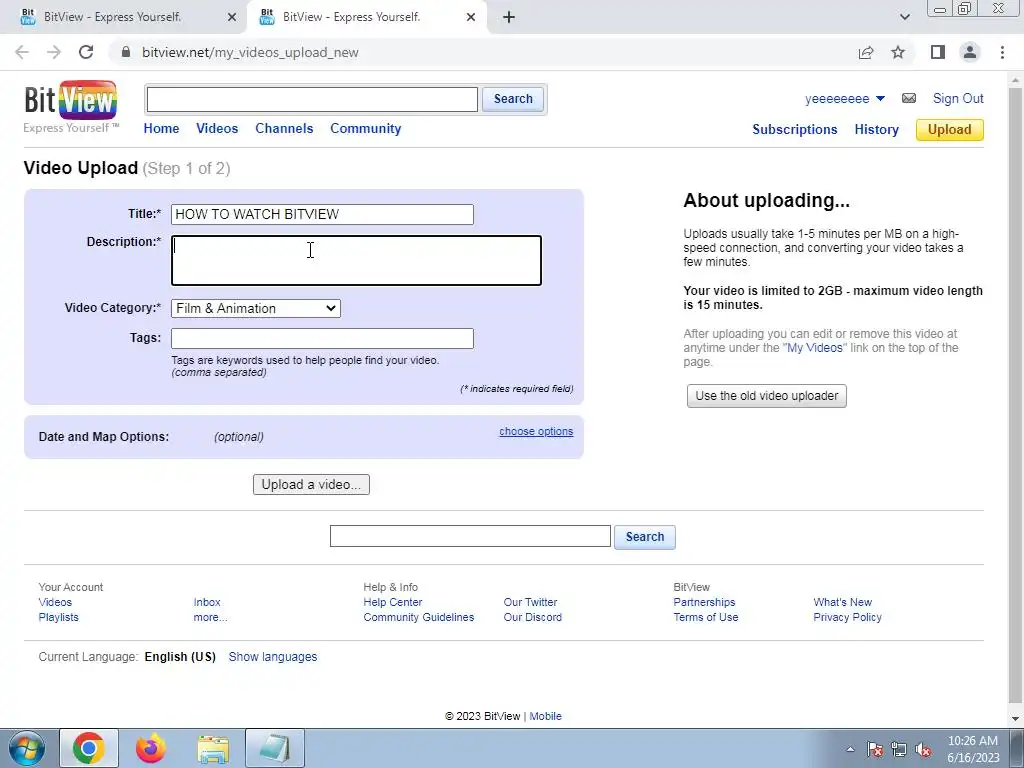Click the browser forward arrow

pyautogui.click(x=54, y=52)
